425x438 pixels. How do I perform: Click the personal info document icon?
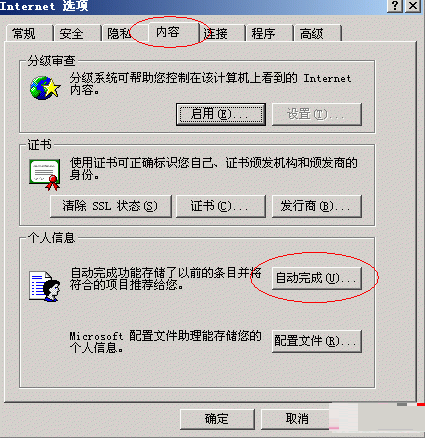click(x=45, y=286)
